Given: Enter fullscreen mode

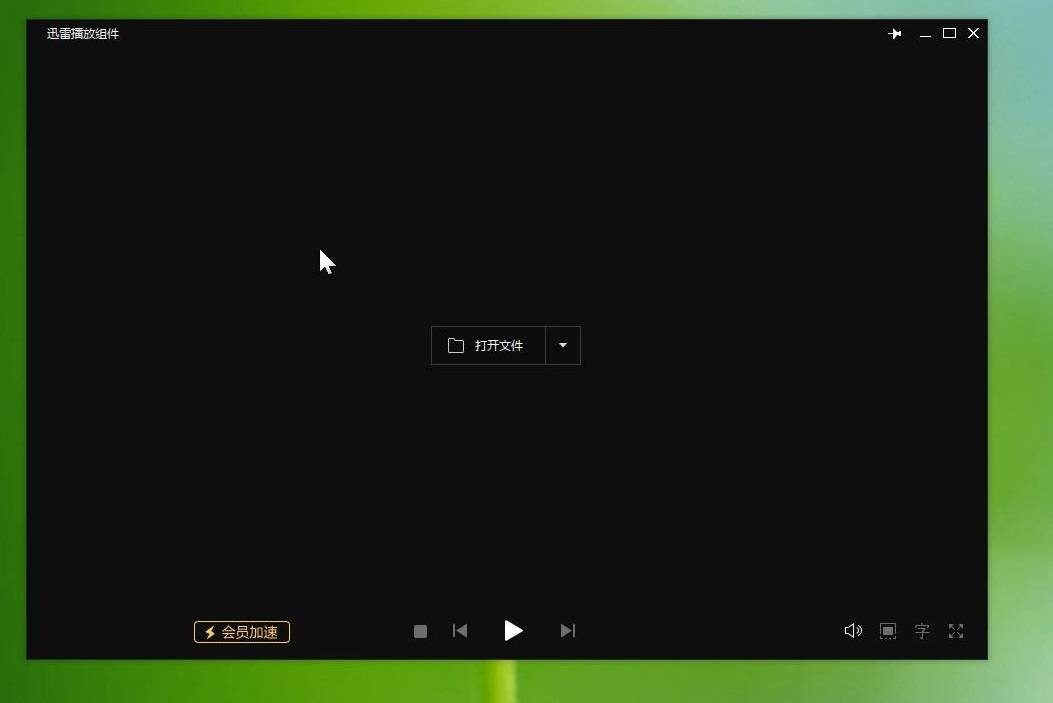Looking at the screenshot, I should click(956, 631).
